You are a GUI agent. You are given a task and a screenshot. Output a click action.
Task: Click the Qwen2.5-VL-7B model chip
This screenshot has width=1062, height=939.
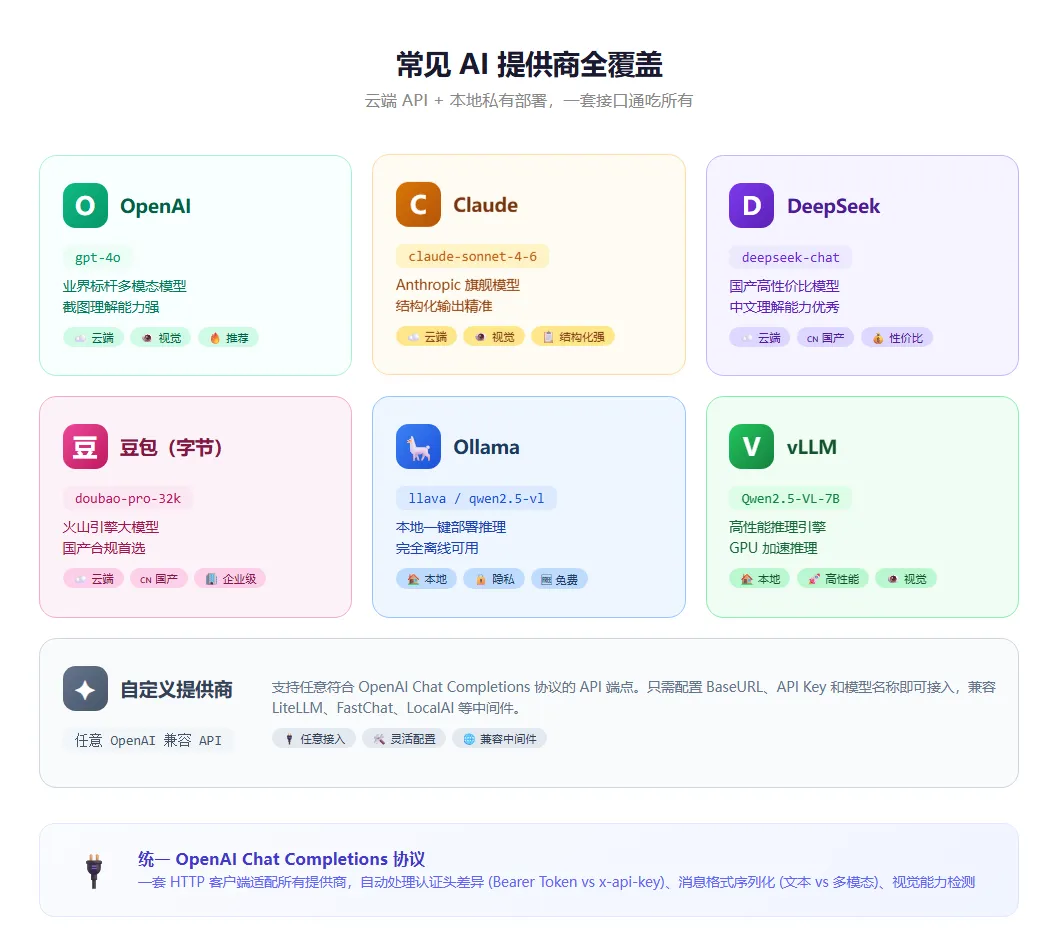(x=790, y=499)
